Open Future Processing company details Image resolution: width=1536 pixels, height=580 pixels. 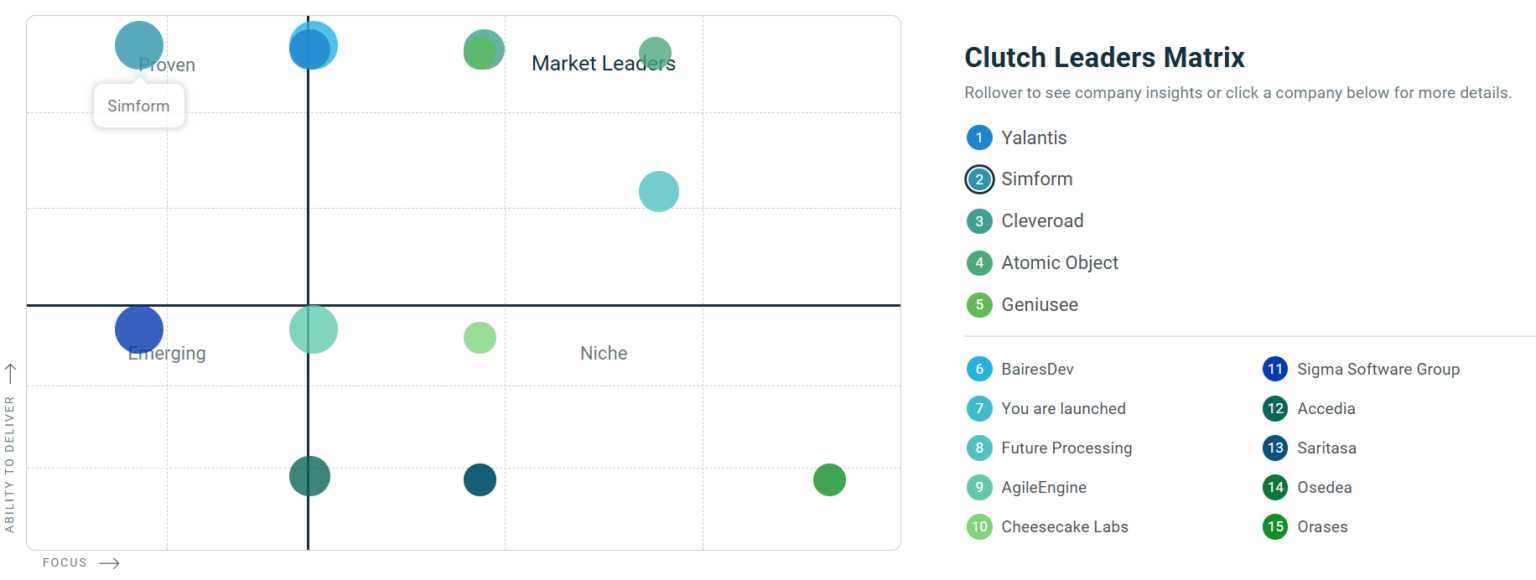click(x=1066, y=447)
